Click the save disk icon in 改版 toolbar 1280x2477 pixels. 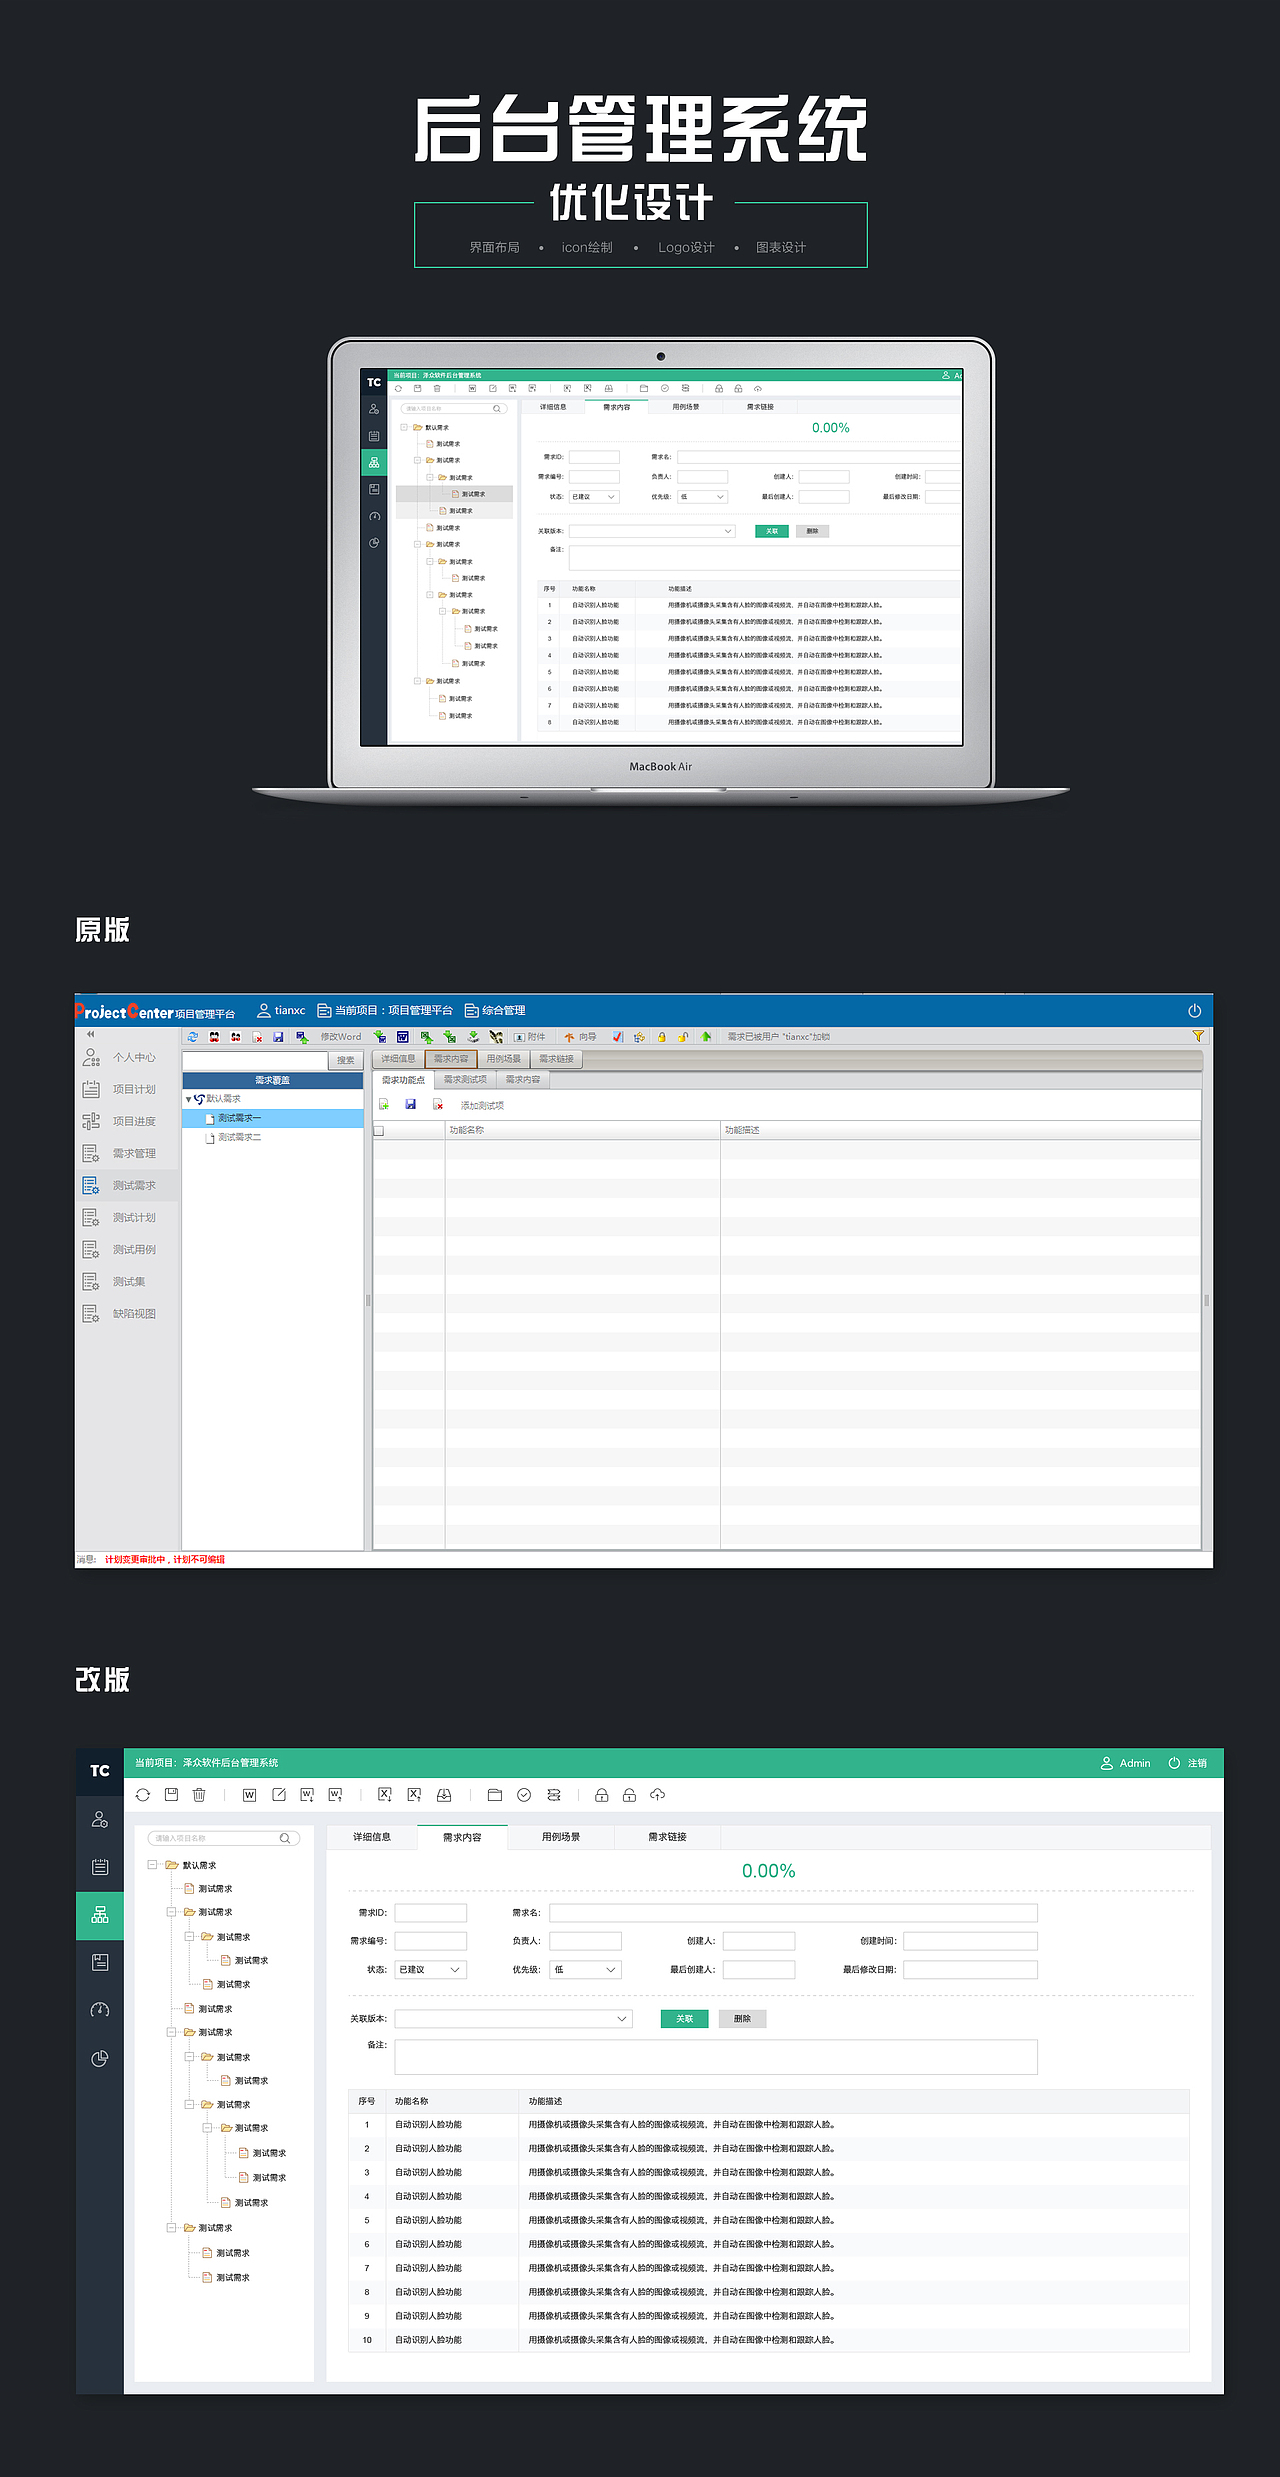(171, 1795)
